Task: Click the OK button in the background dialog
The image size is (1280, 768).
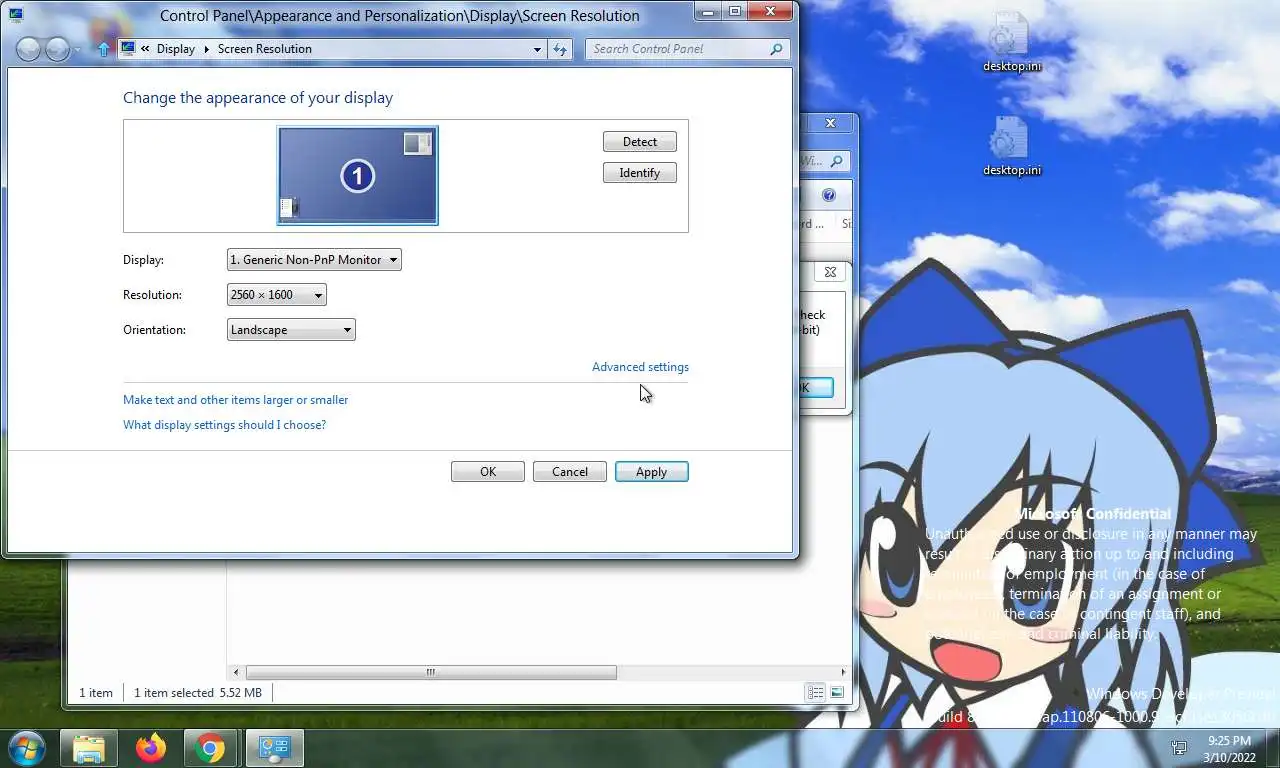Action: click(817, 388)
